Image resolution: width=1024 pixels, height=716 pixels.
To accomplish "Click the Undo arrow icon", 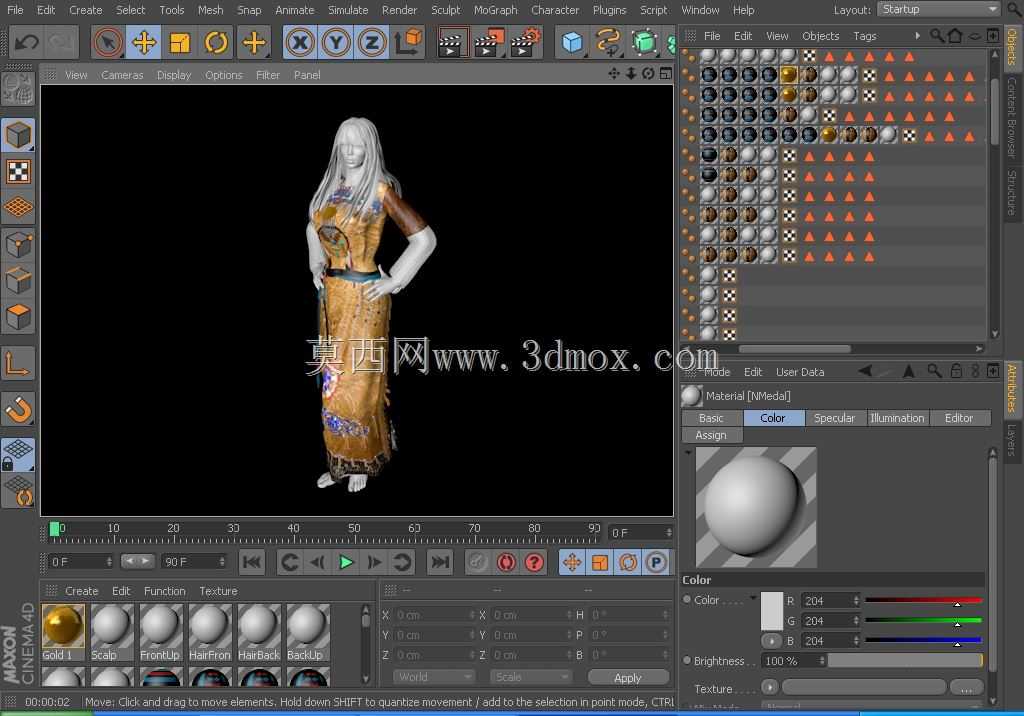I will pos(27,43).
